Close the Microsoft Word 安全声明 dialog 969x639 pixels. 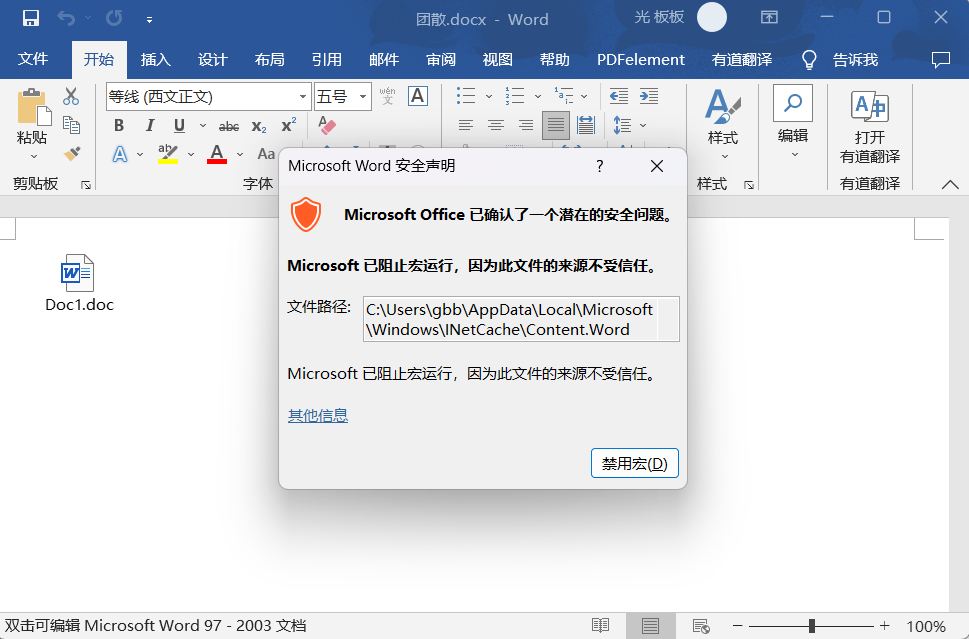[657, 166]
